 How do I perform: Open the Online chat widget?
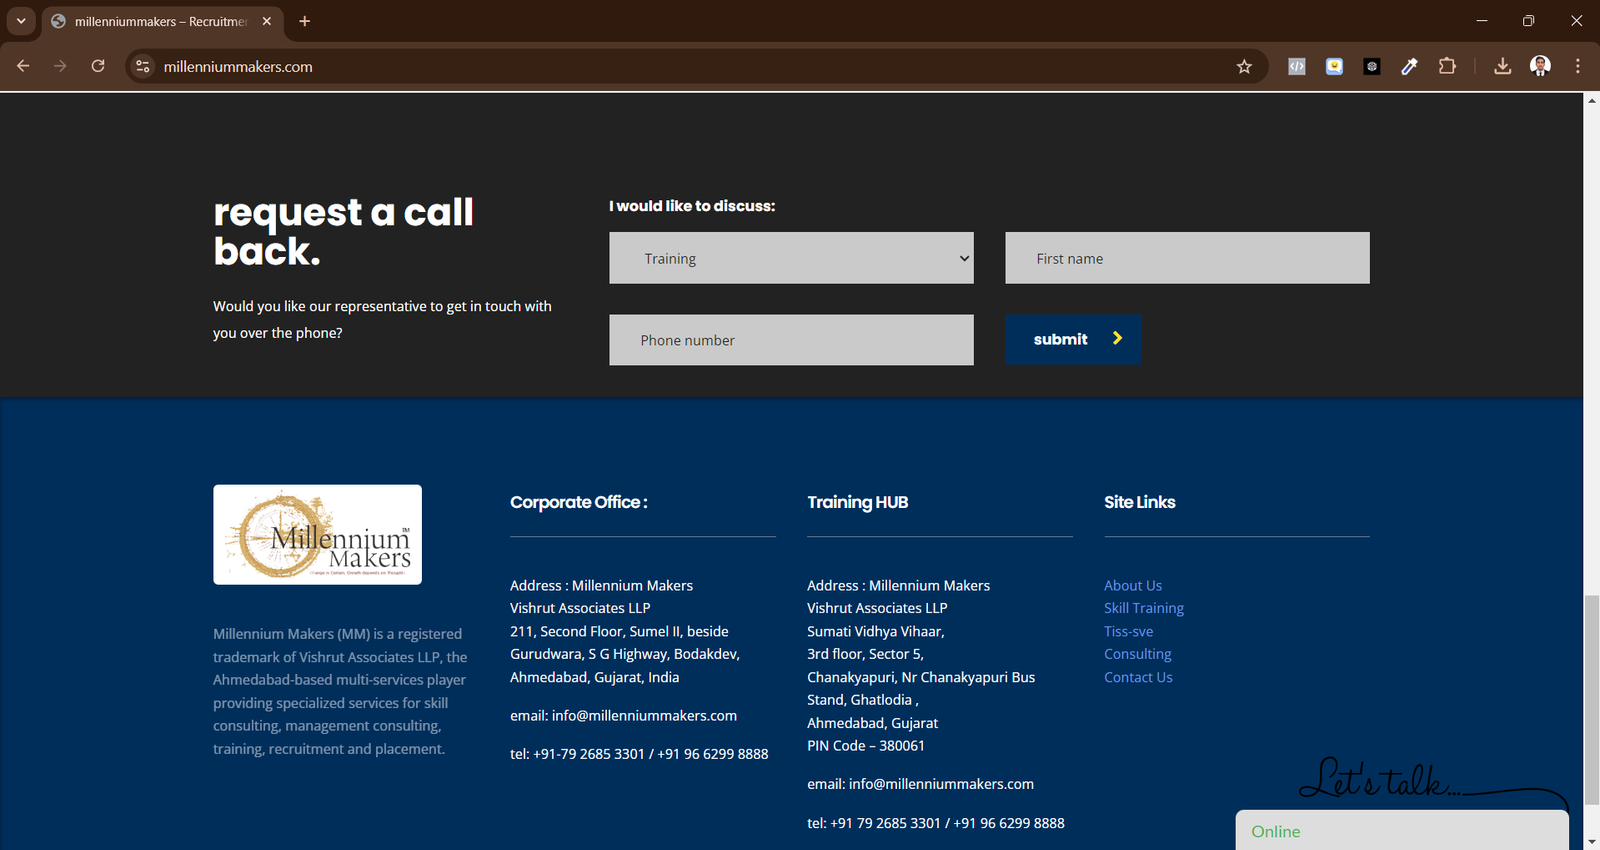click(1400, 831)
